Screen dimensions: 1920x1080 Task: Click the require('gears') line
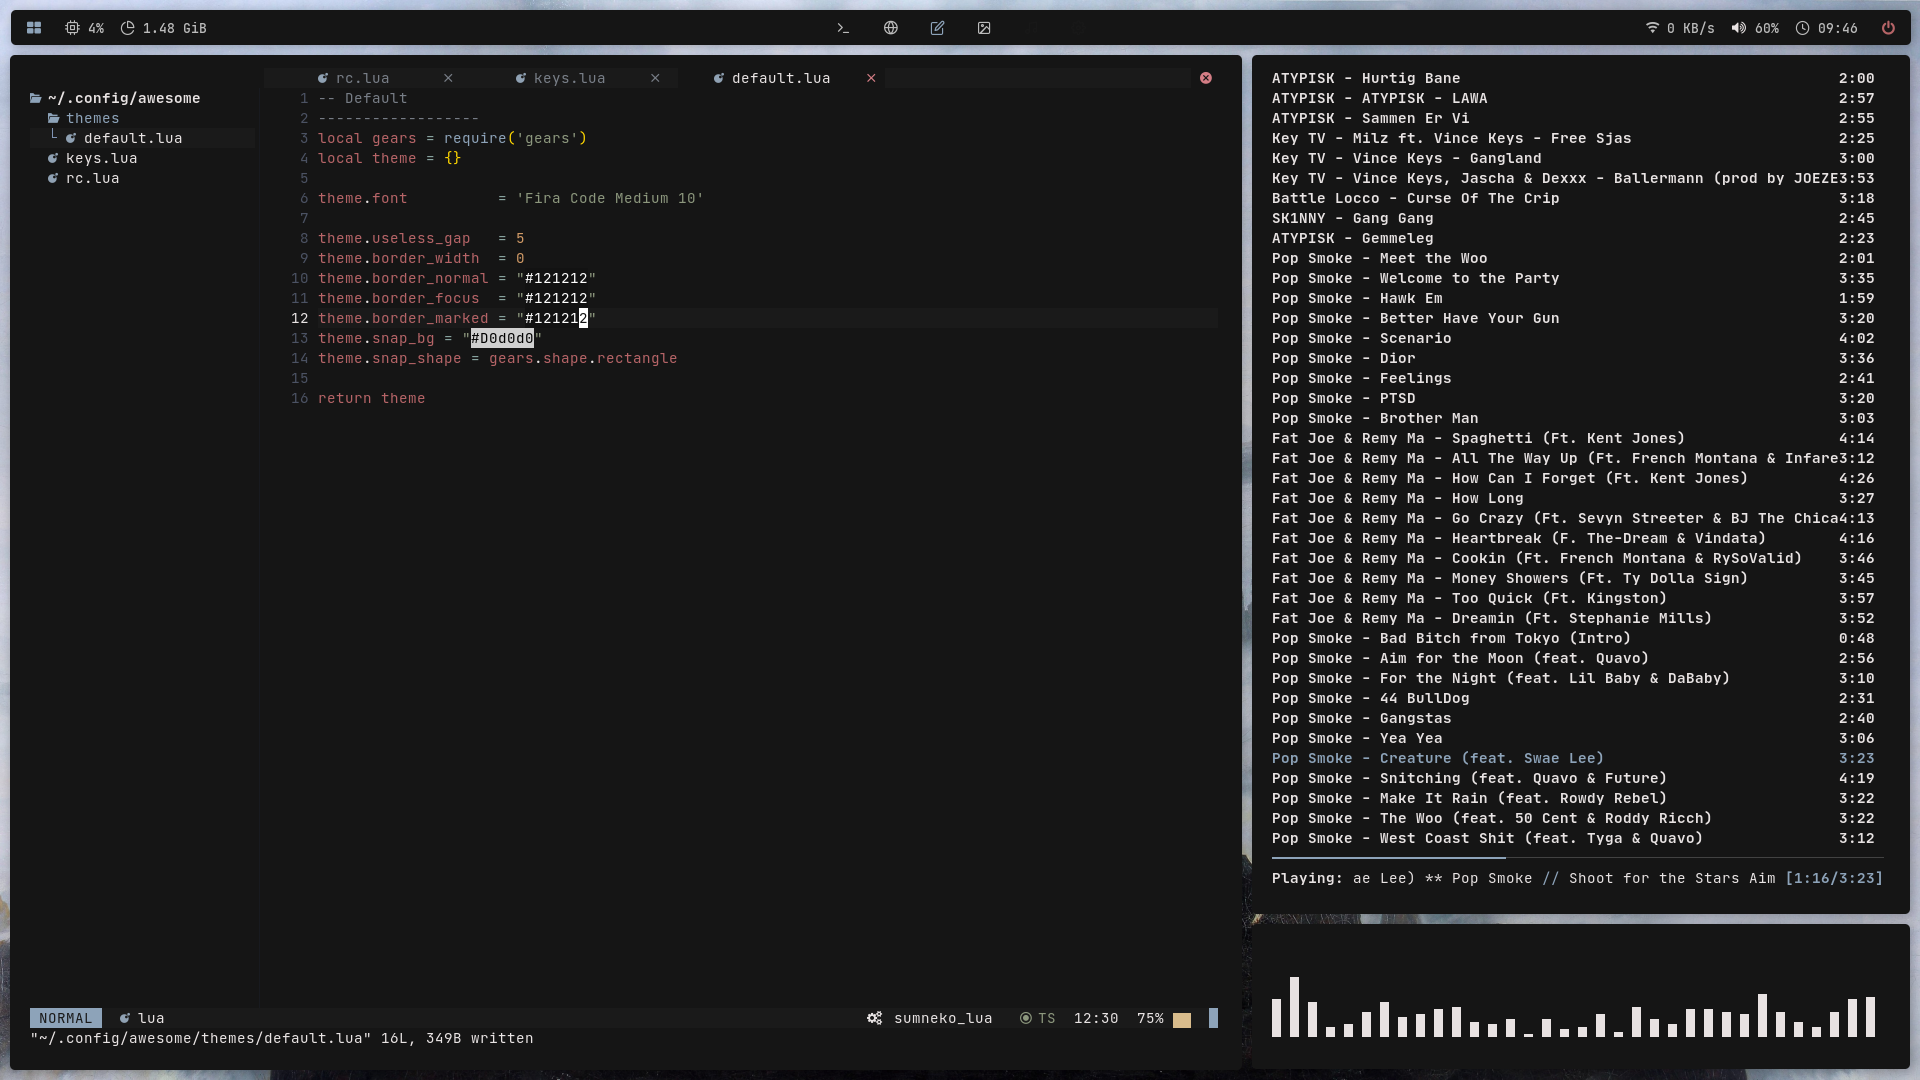[x=452, y=138]
